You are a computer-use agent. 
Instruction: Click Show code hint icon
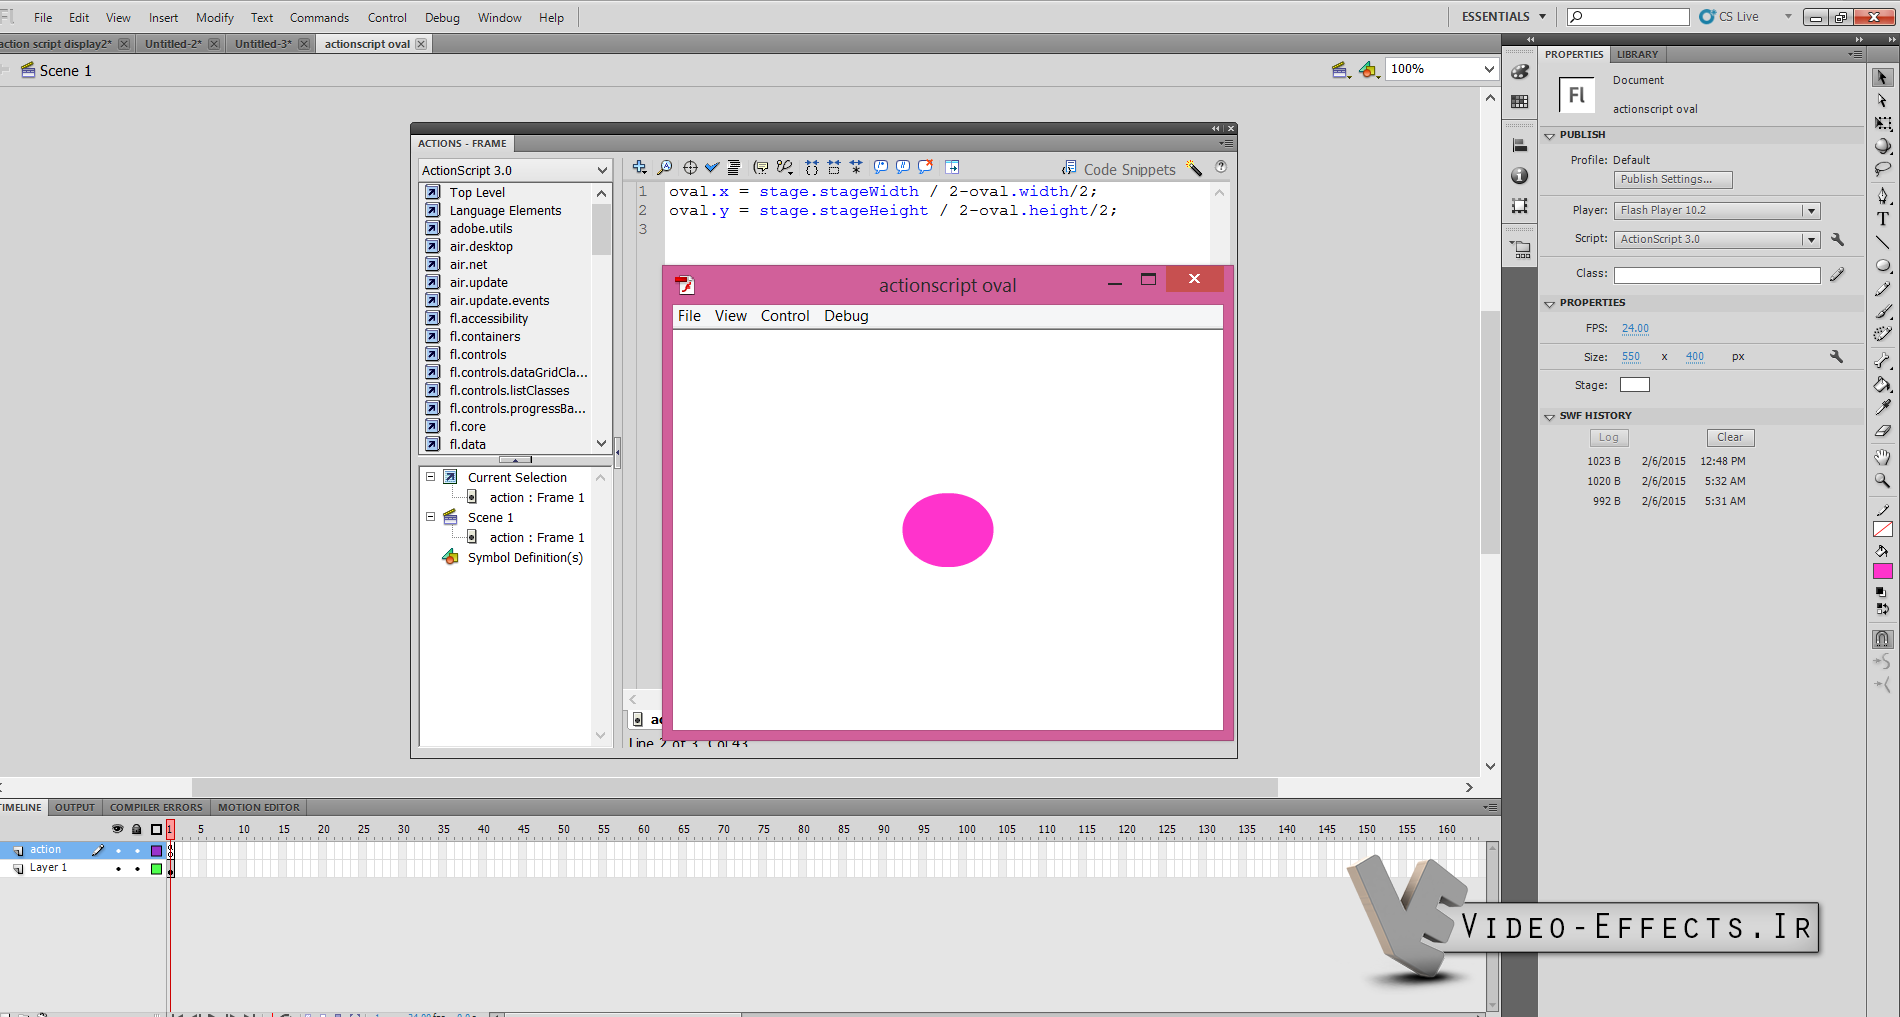pos(761,167)
